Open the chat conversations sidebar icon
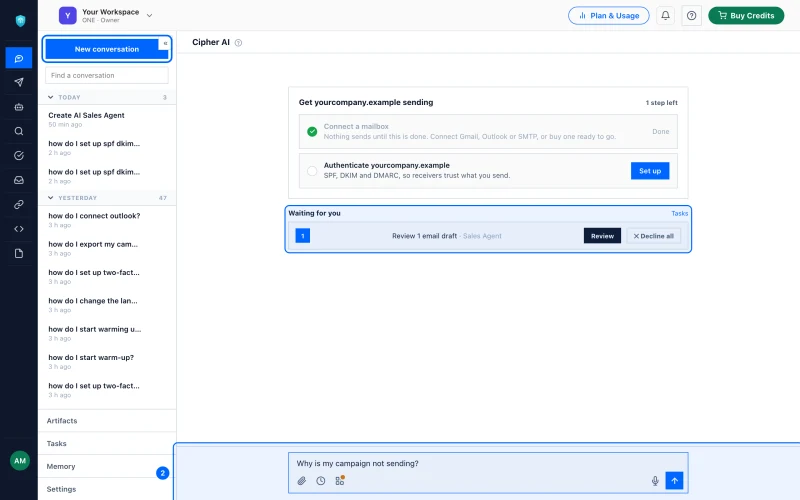800x500 pixels. (x=19, y=58)
